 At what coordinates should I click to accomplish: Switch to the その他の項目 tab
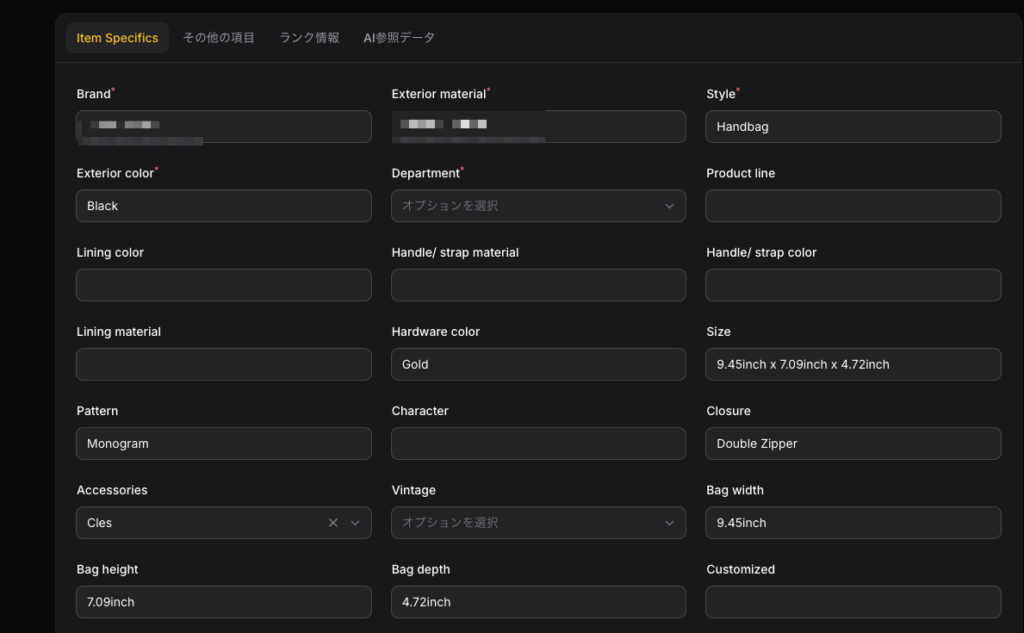point(219,38)
